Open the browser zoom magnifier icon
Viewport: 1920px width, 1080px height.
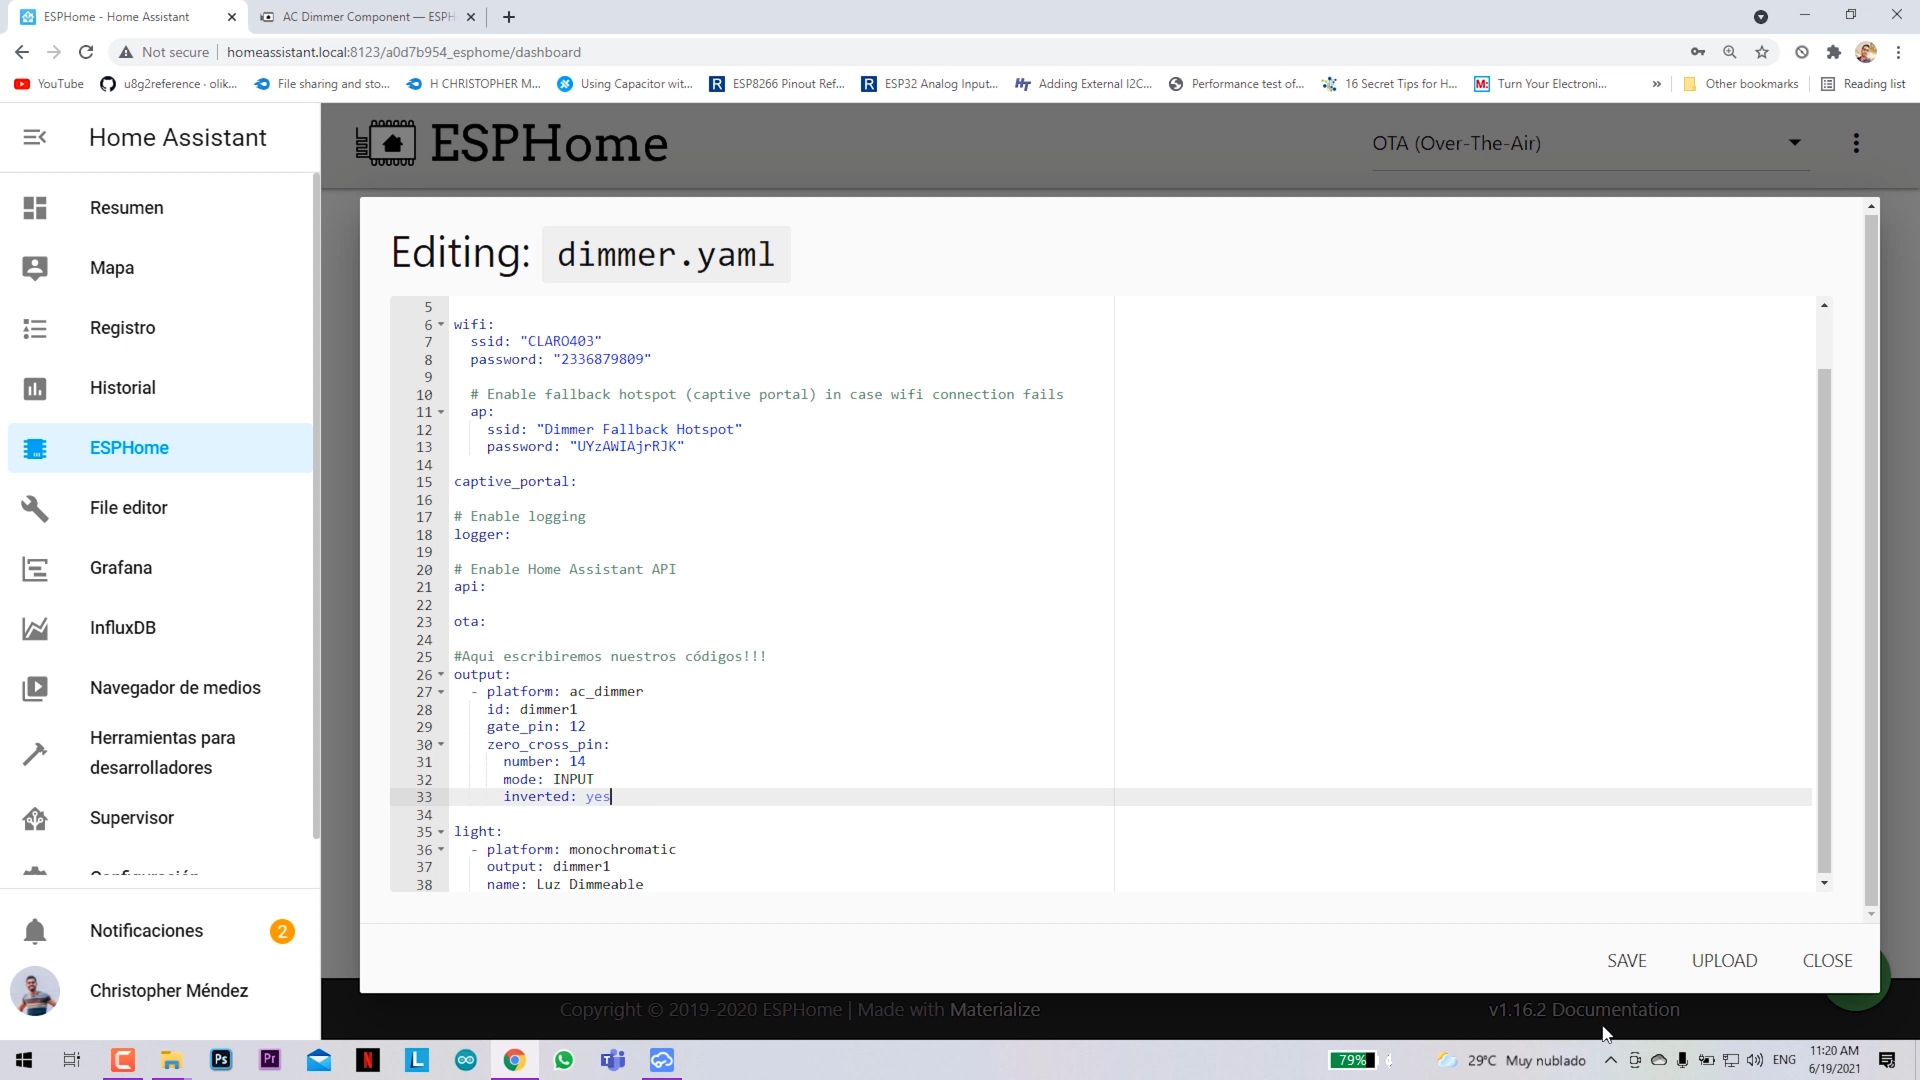1730,52
